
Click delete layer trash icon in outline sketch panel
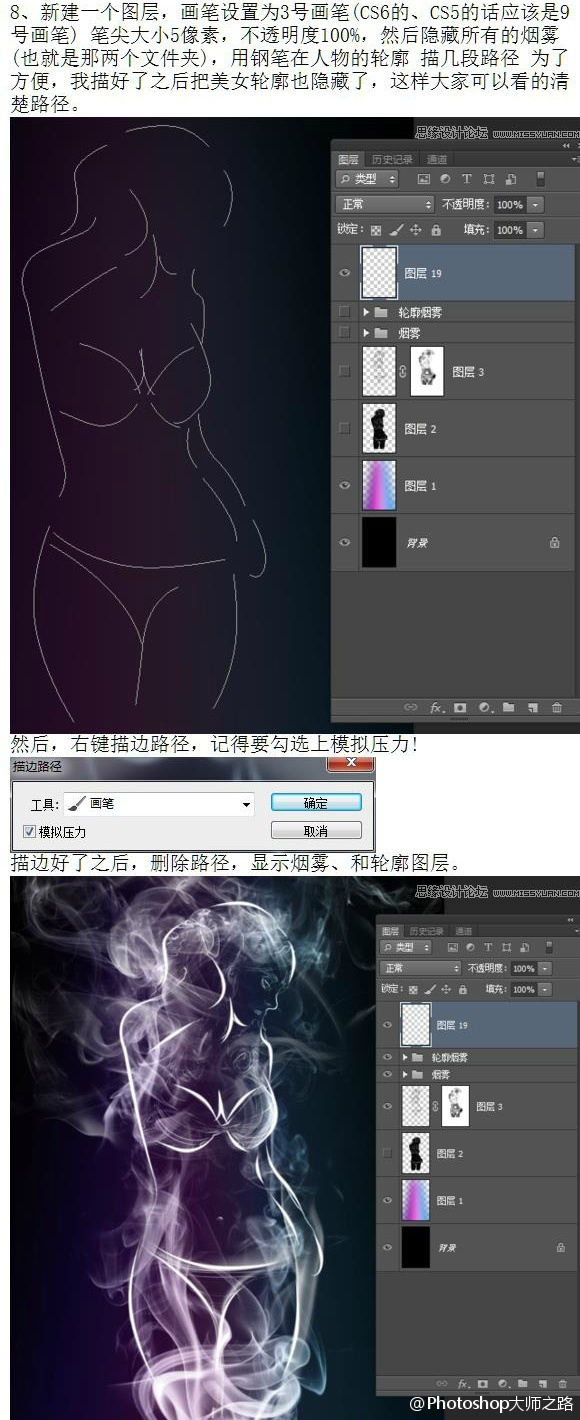tap(557, 707)
